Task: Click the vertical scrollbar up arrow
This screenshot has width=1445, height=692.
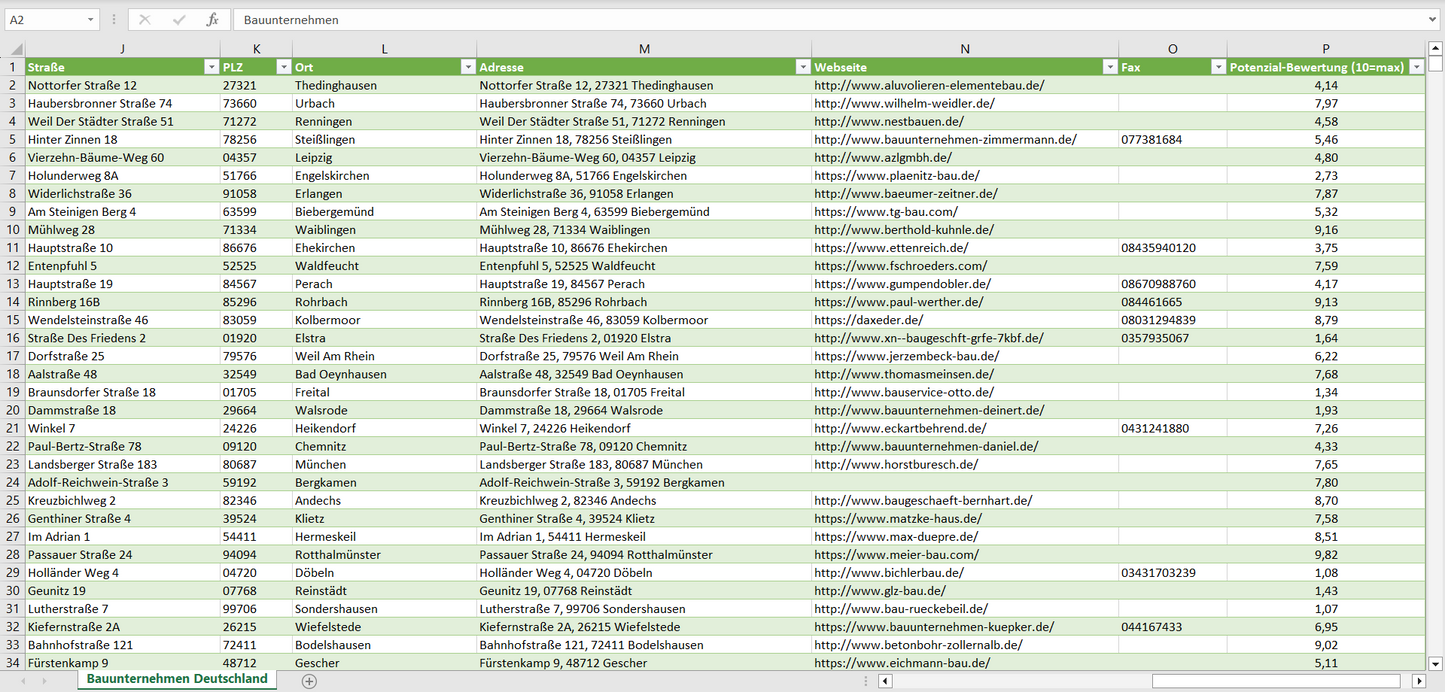Action: (1436, 48)
